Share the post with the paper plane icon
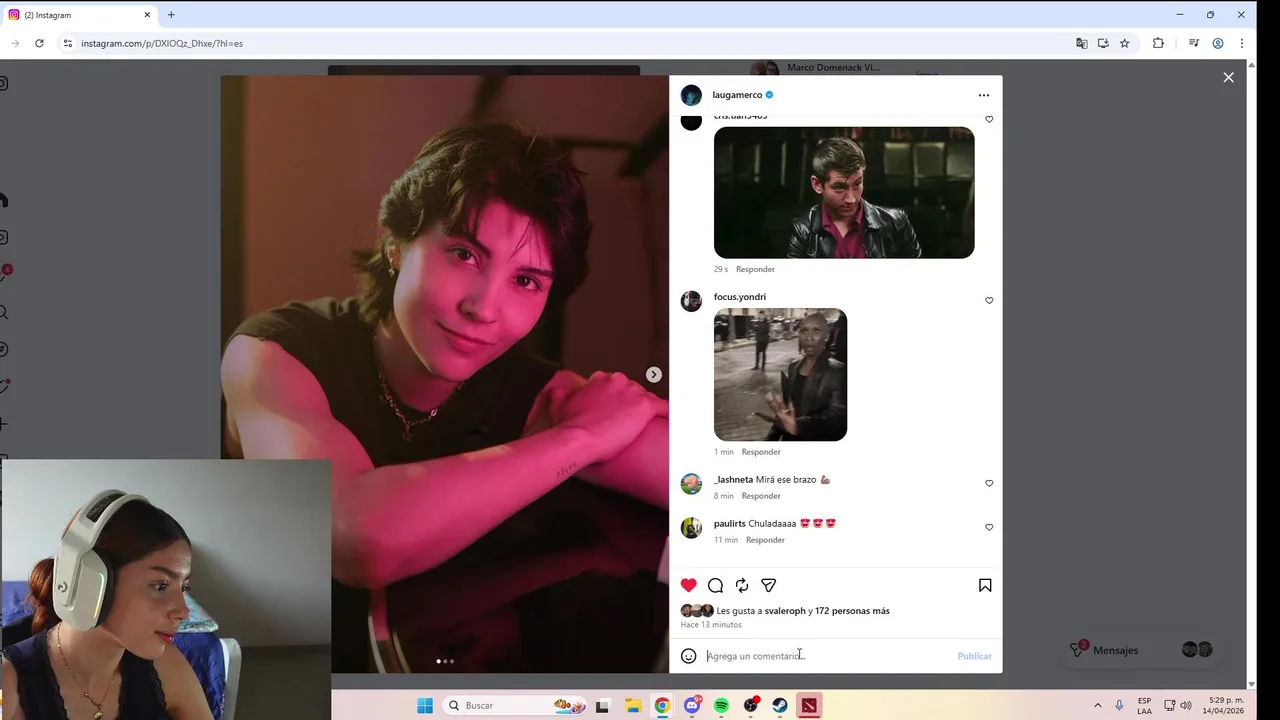The width and height of the screenshot is (1280, 720). click(769, 585)
